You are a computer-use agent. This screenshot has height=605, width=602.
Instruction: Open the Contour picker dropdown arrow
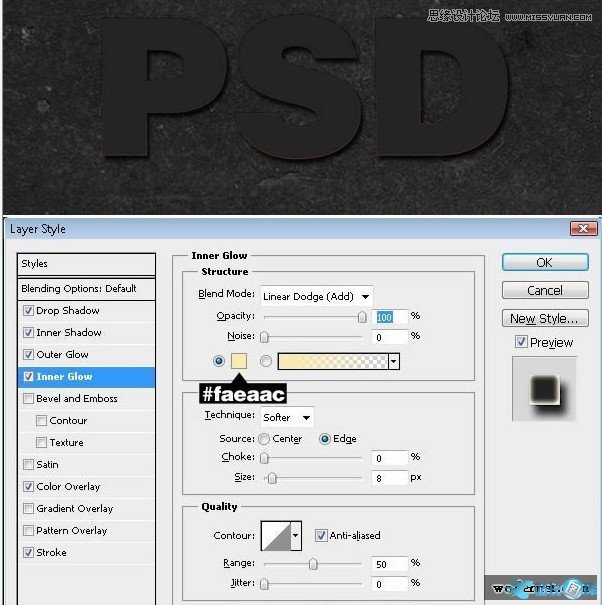click(x=295, y=536)
